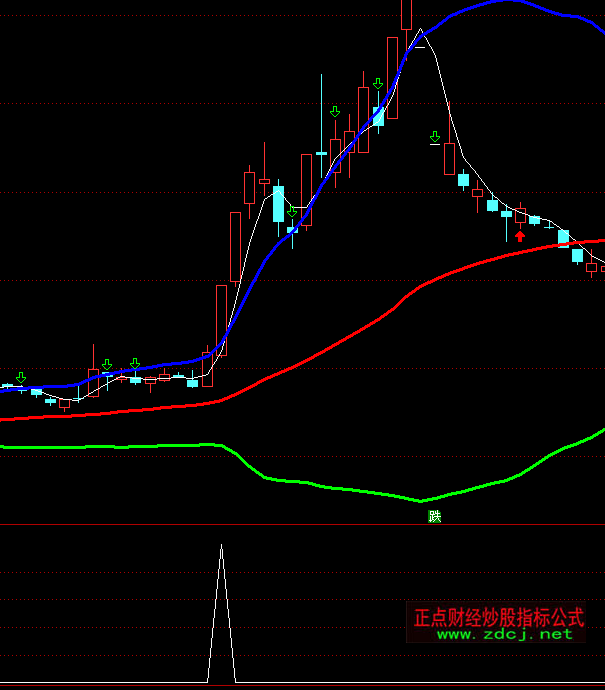Select the tall cyan candle beside the blue line

pyautogui.click(x=278, y=203)
